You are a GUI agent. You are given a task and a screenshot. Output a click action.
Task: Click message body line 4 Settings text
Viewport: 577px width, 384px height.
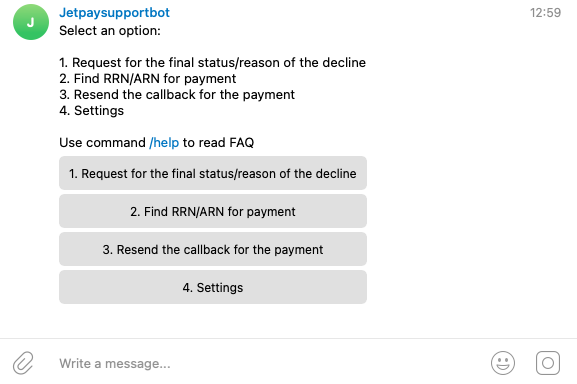92,110
